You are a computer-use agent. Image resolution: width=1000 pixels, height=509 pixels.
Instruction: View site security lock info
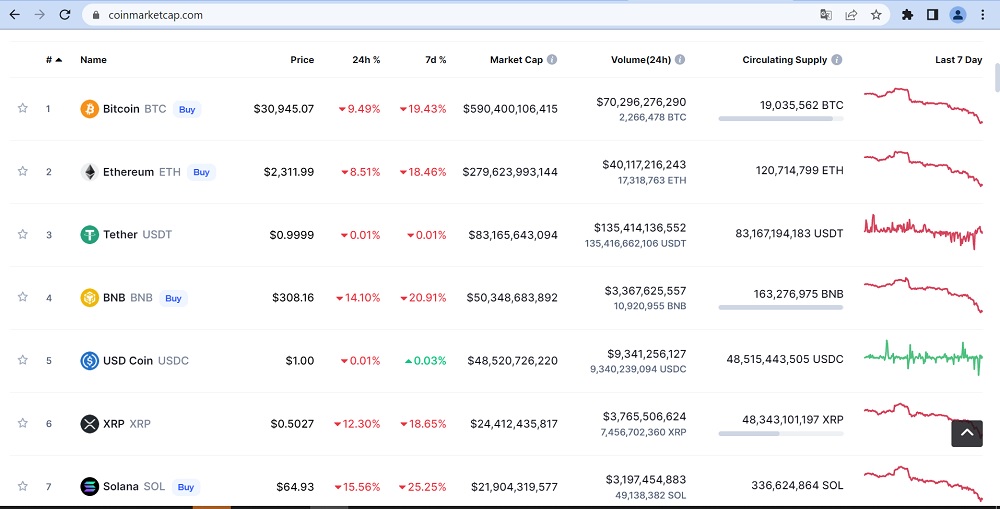click(96, 15)
